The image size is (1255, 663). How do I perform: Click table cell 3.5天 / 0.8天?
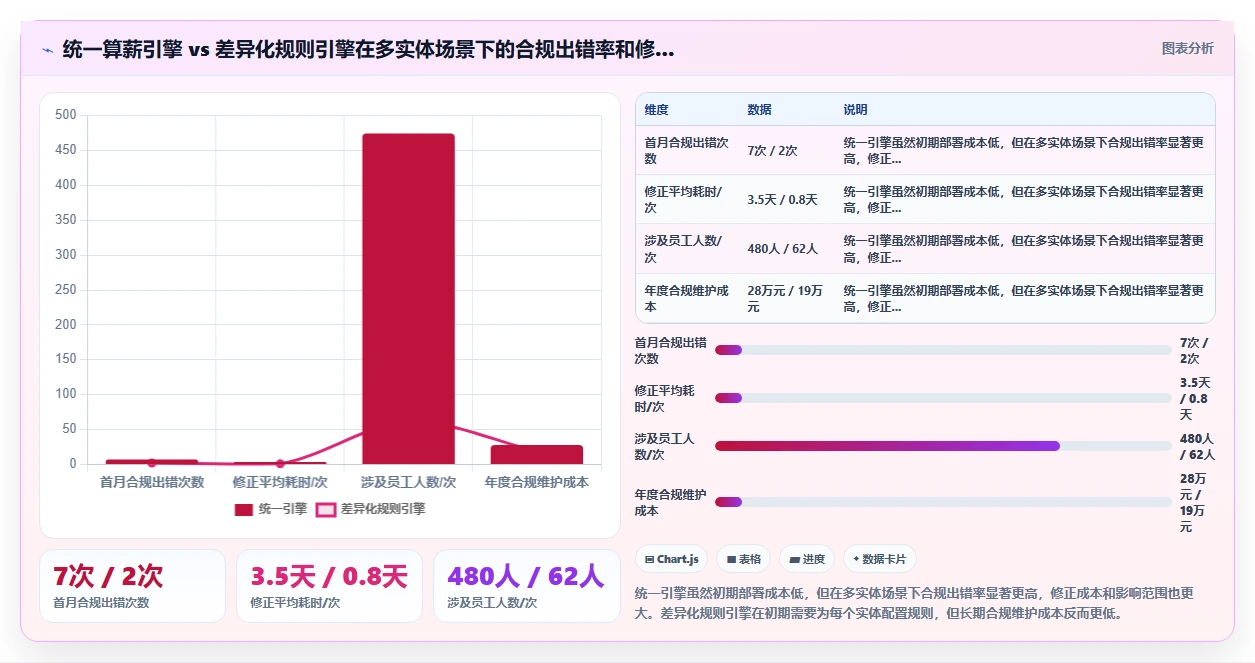coord(782,199)
